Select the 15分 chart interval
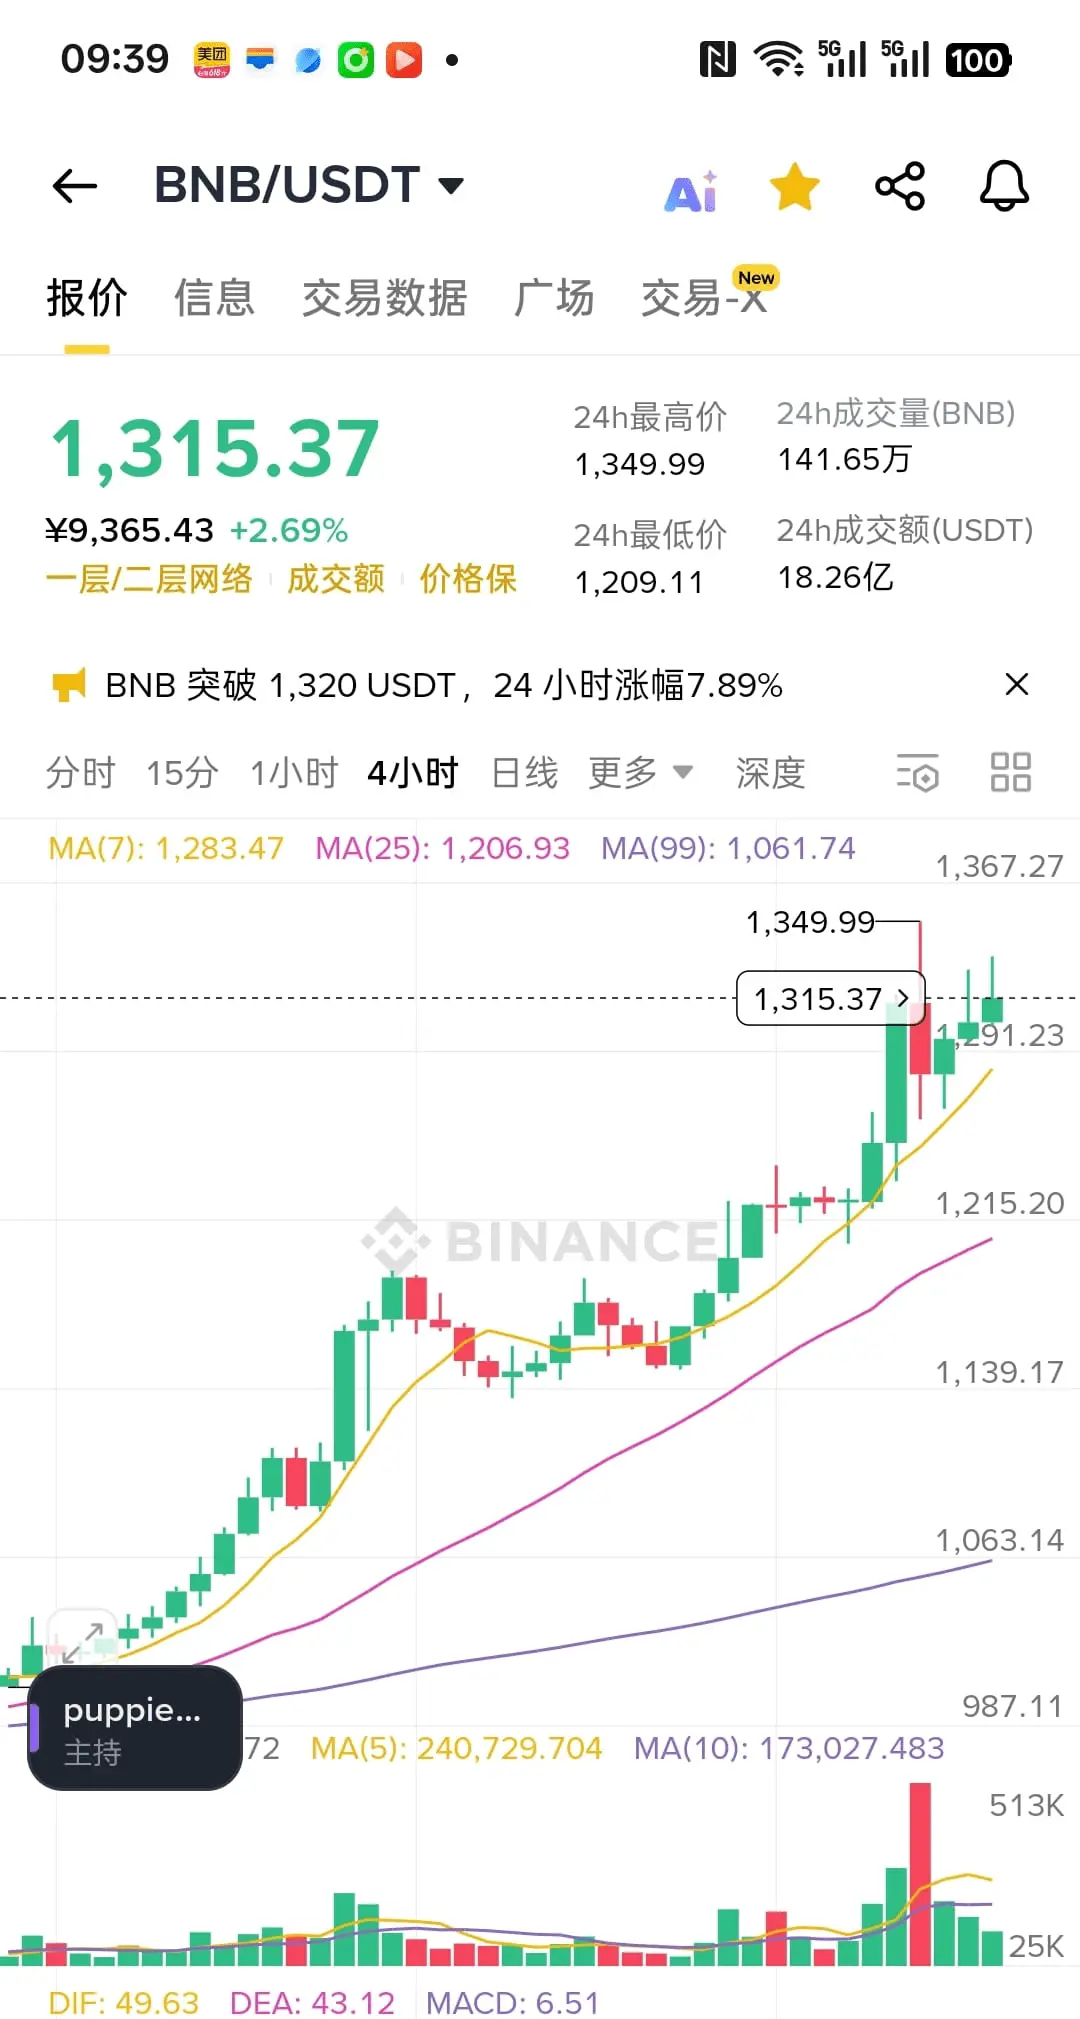 point(182,773)
